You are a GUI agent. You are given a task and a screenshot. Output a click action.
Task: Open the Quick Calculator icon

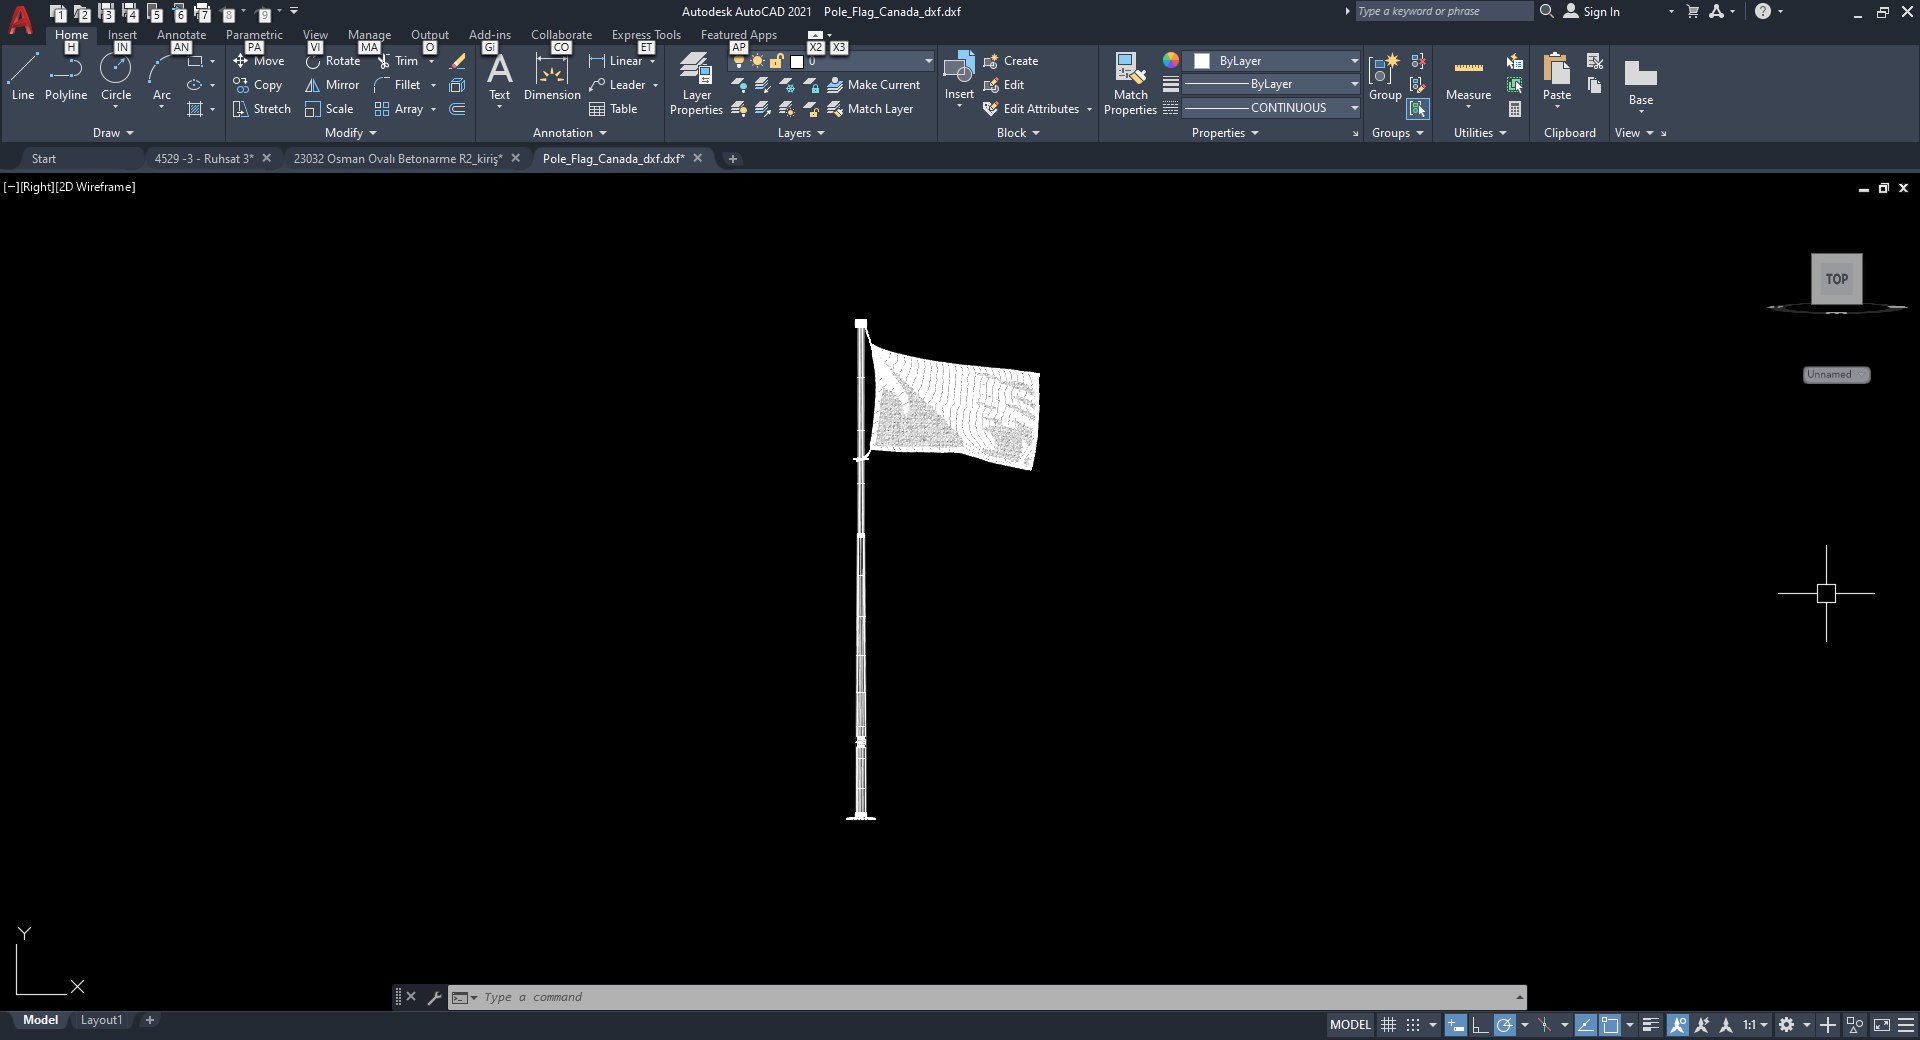1515,109
